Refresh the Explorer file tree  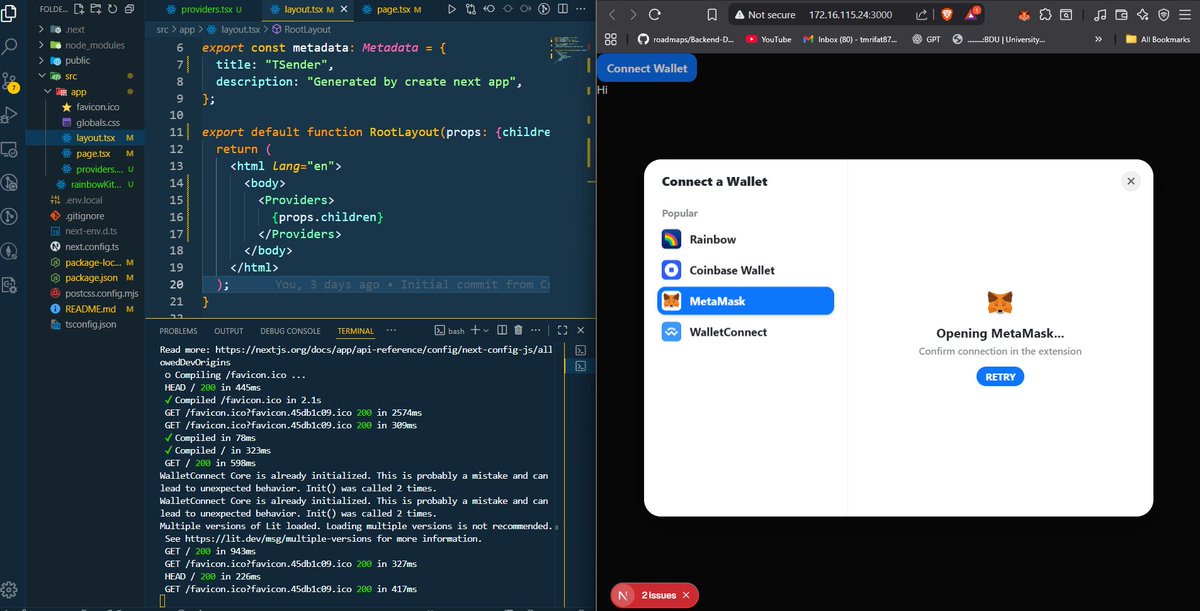[x=112, y=9]
